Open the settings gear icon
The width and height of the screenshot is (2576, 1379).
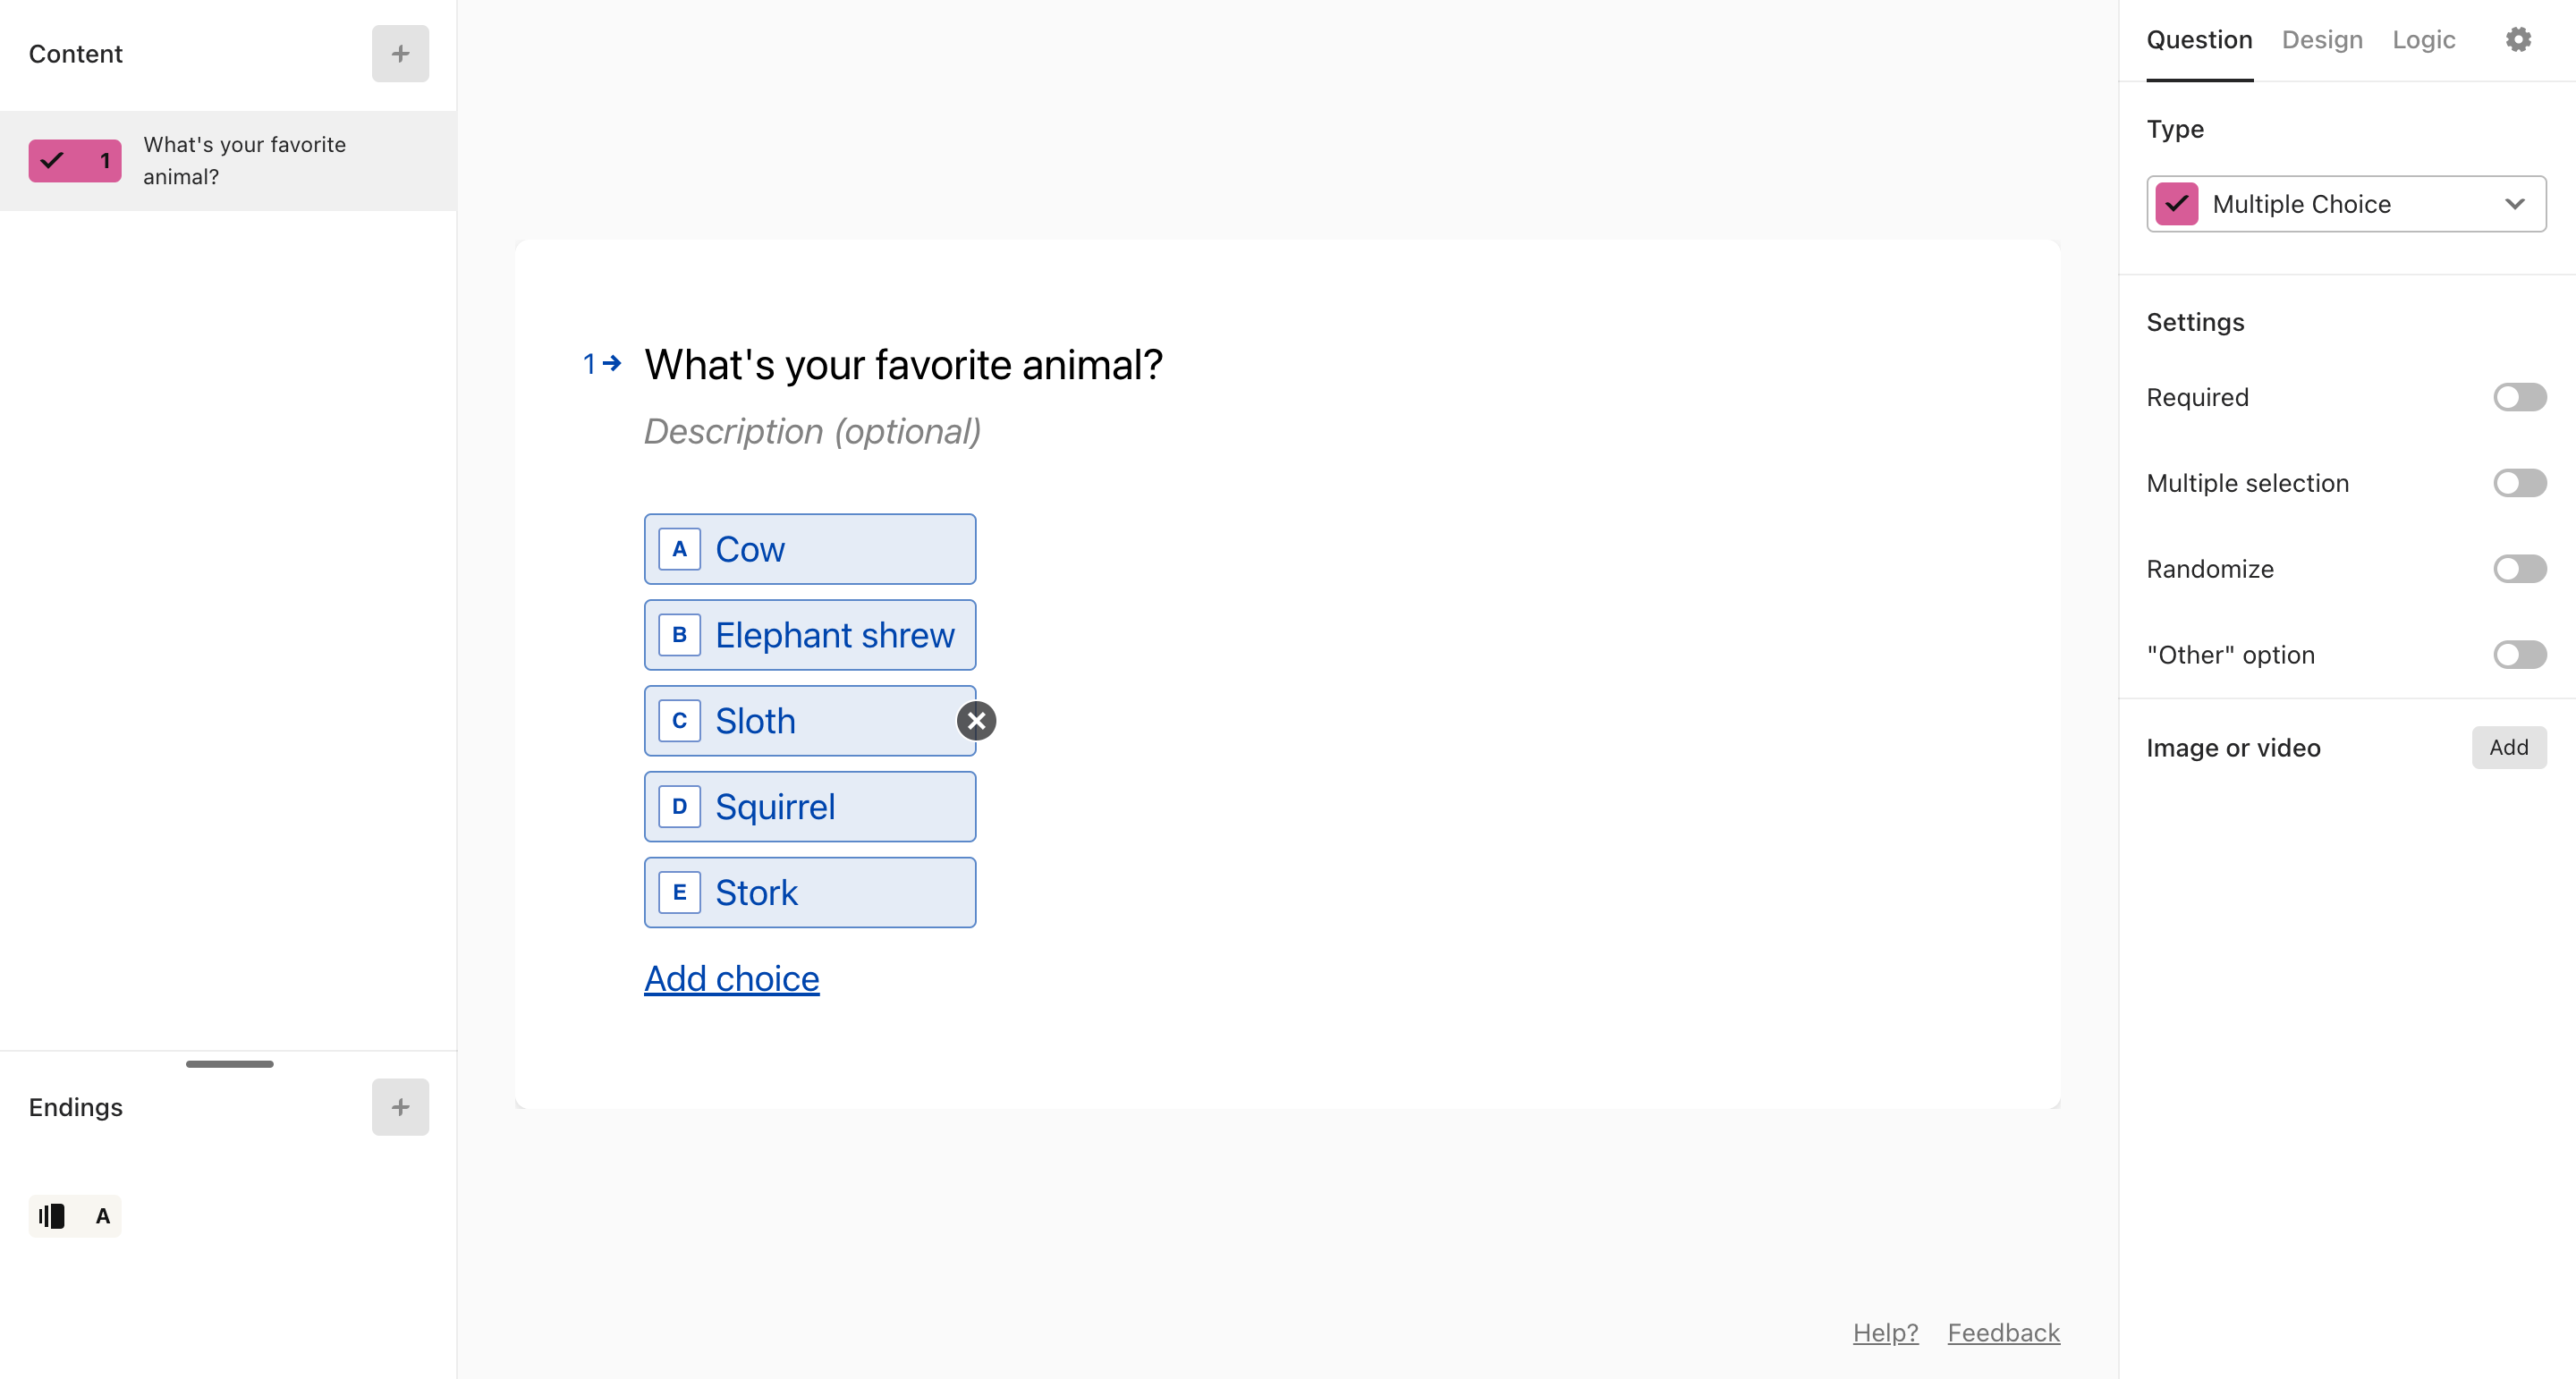click(x=2518, y=39)
